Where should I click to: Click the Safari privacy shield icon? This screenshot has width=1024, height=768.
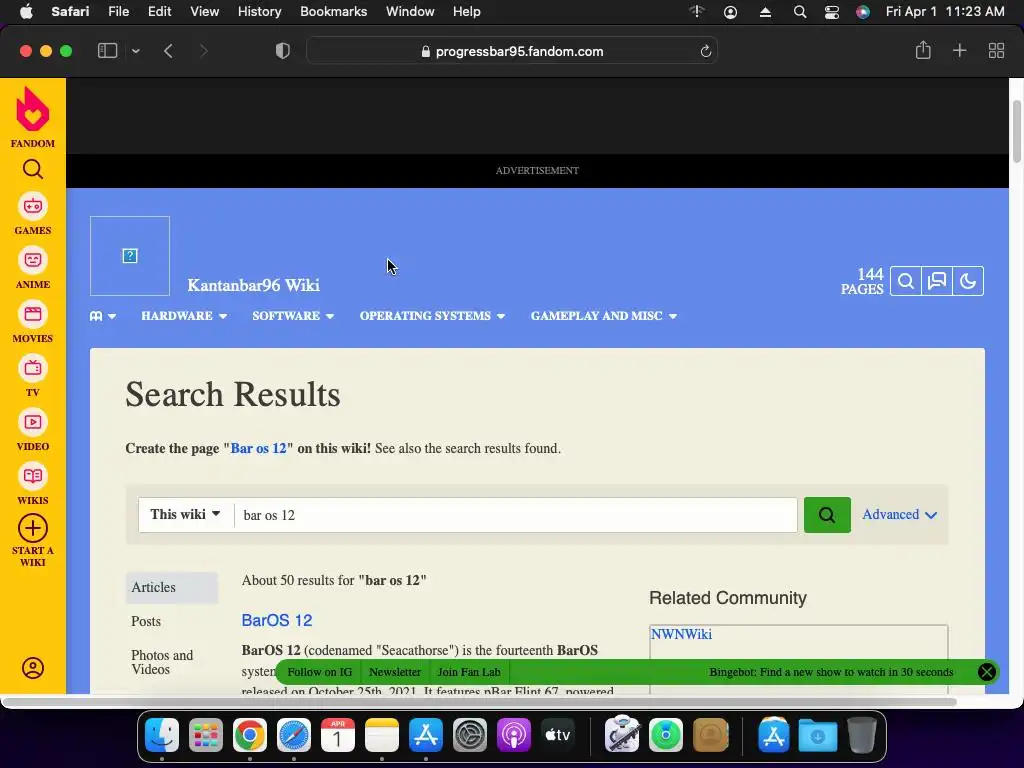(x=283, y=51)
